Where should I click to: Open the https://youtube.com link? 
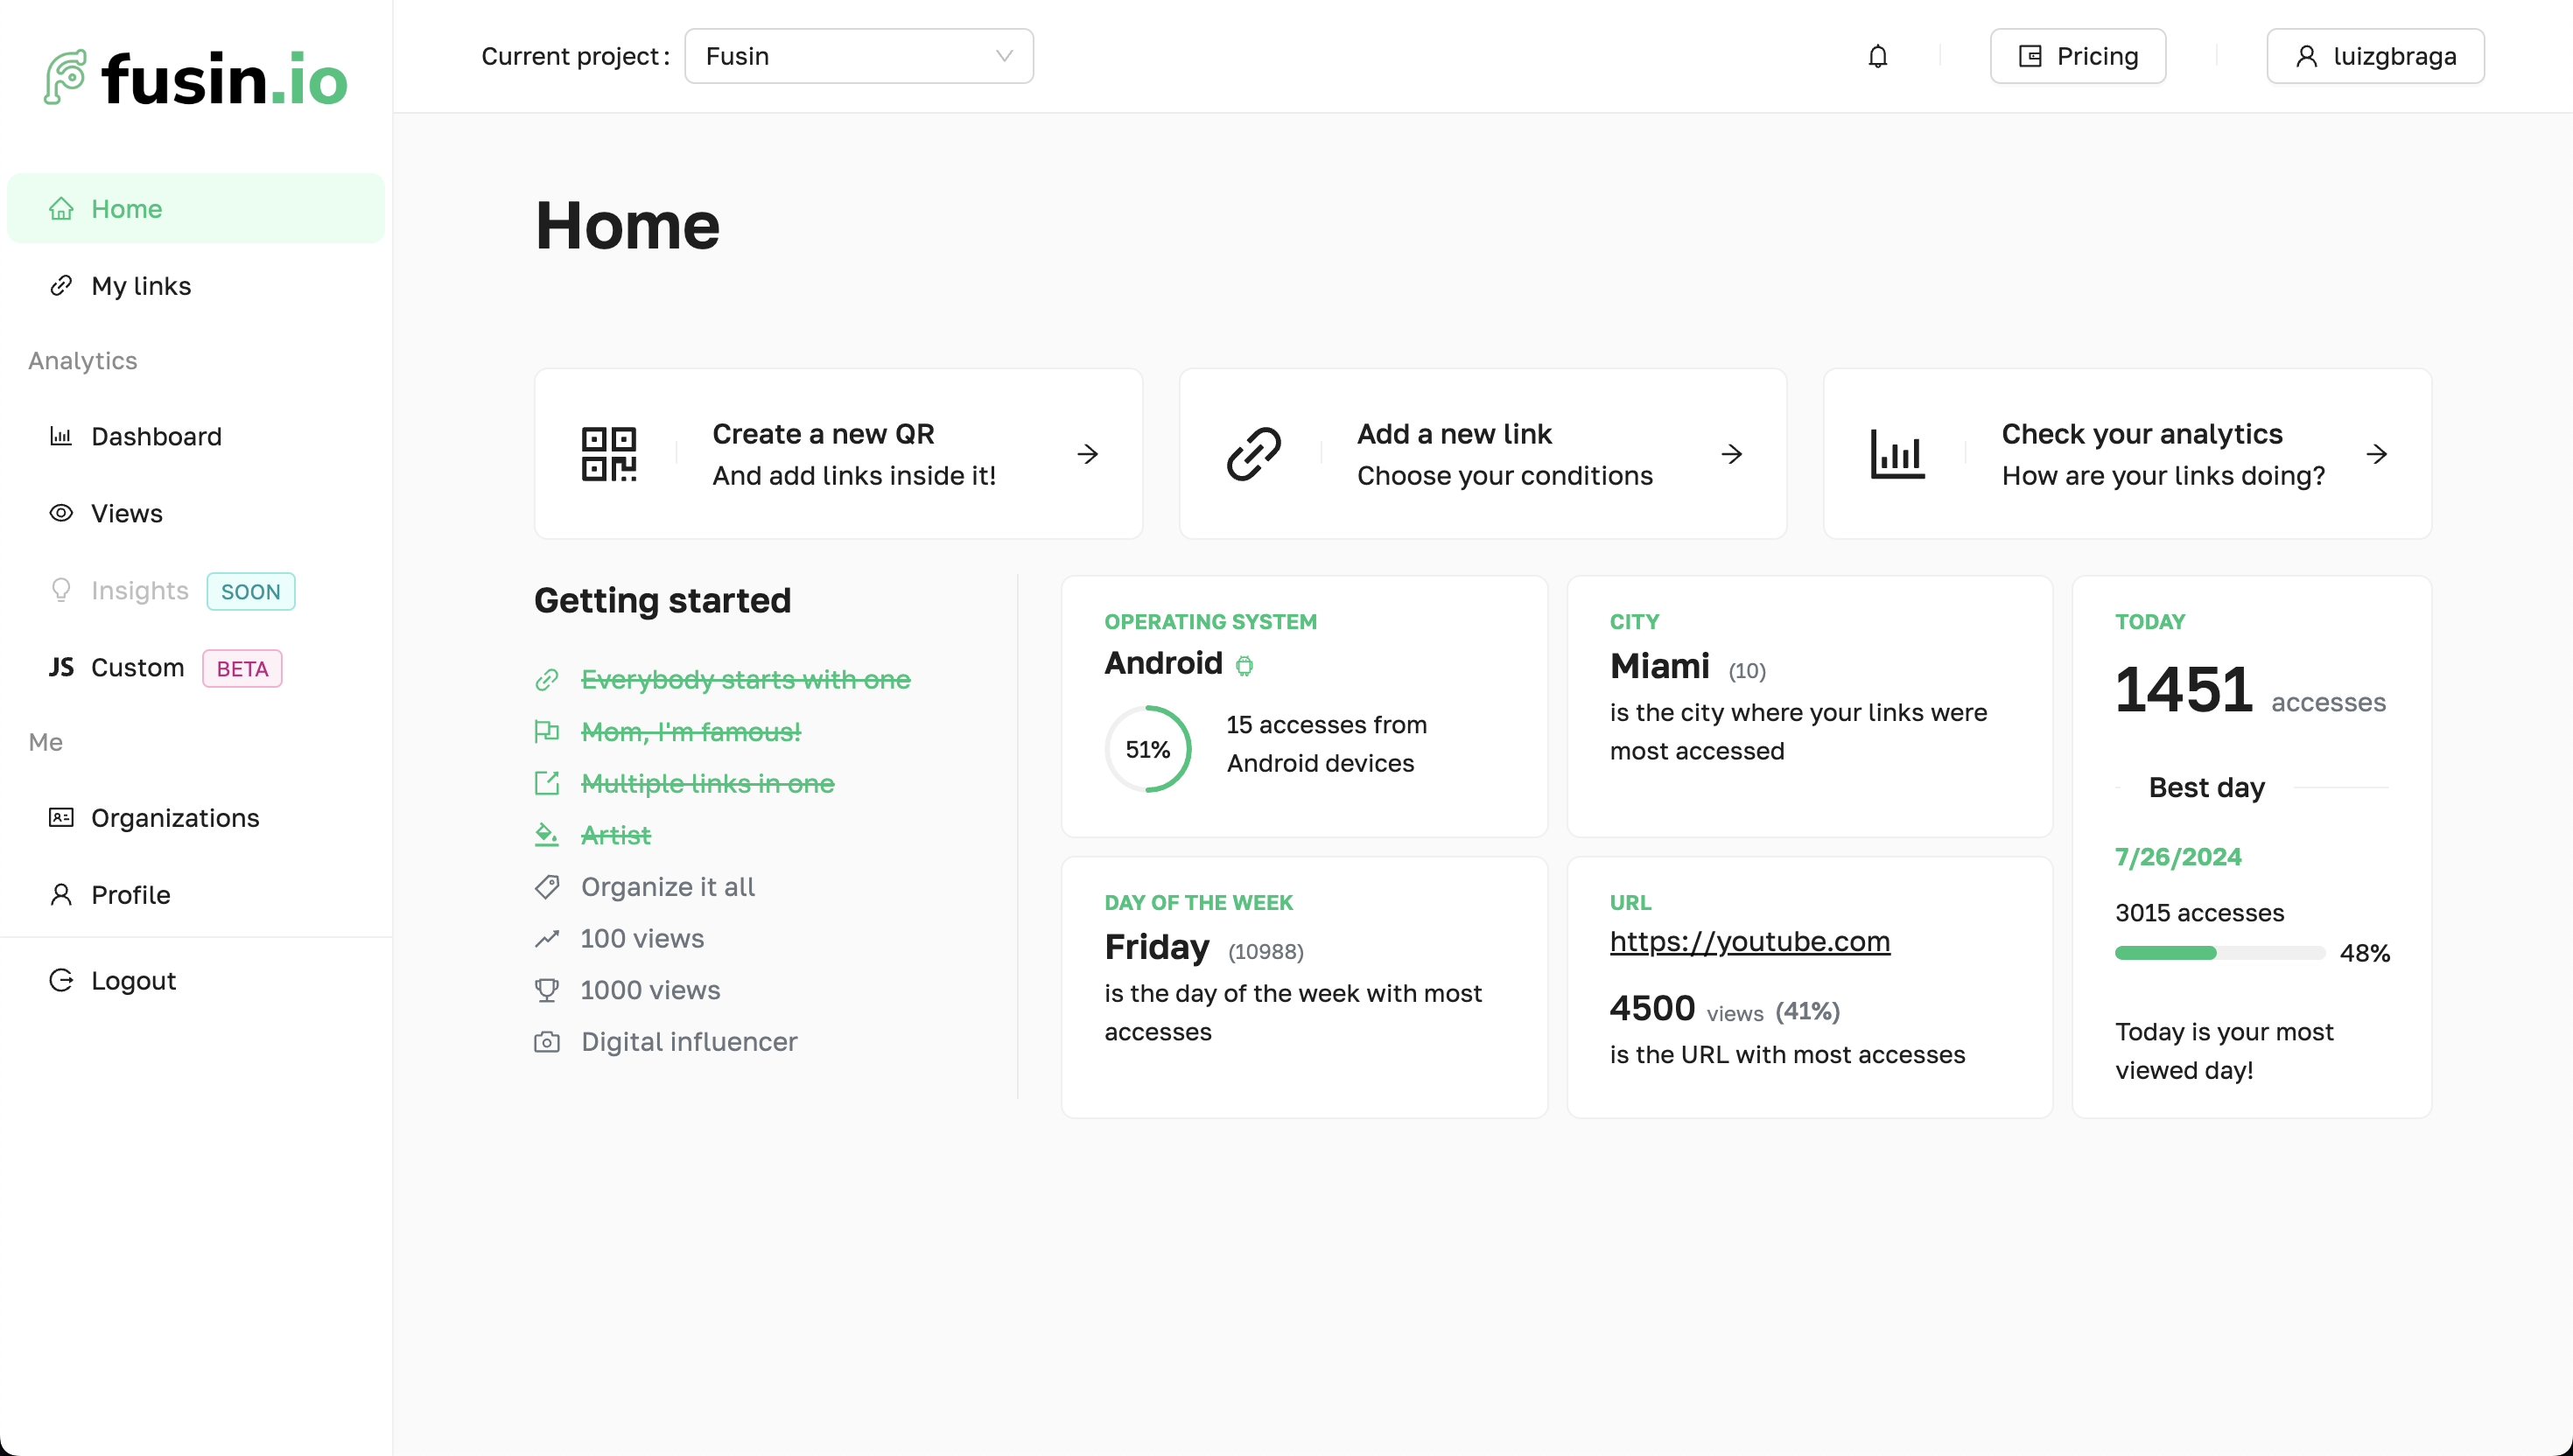tap(1749, 941)
